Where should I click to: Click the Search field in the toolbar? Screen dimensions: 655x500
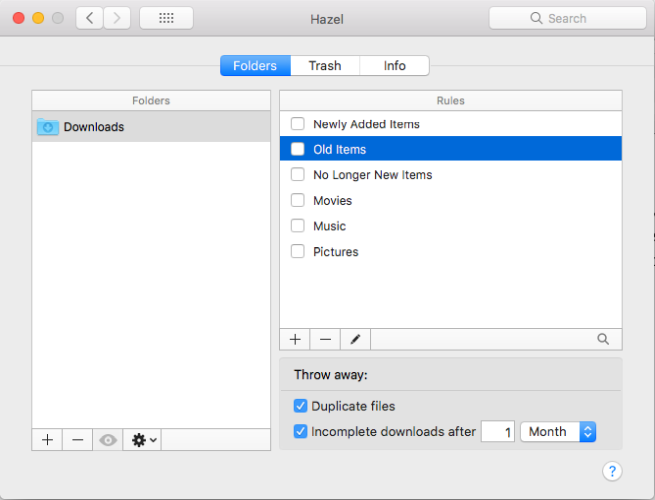[568, 18]
